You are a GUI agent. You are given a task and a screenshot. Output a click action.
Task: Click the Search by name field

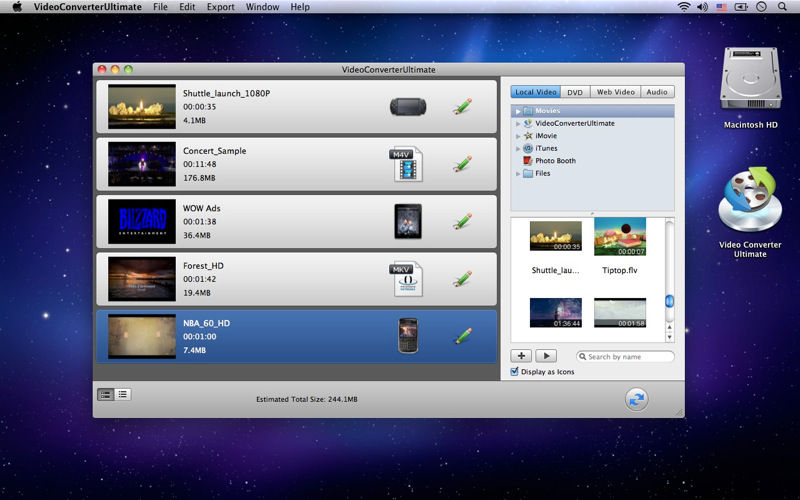coord(626,357)
